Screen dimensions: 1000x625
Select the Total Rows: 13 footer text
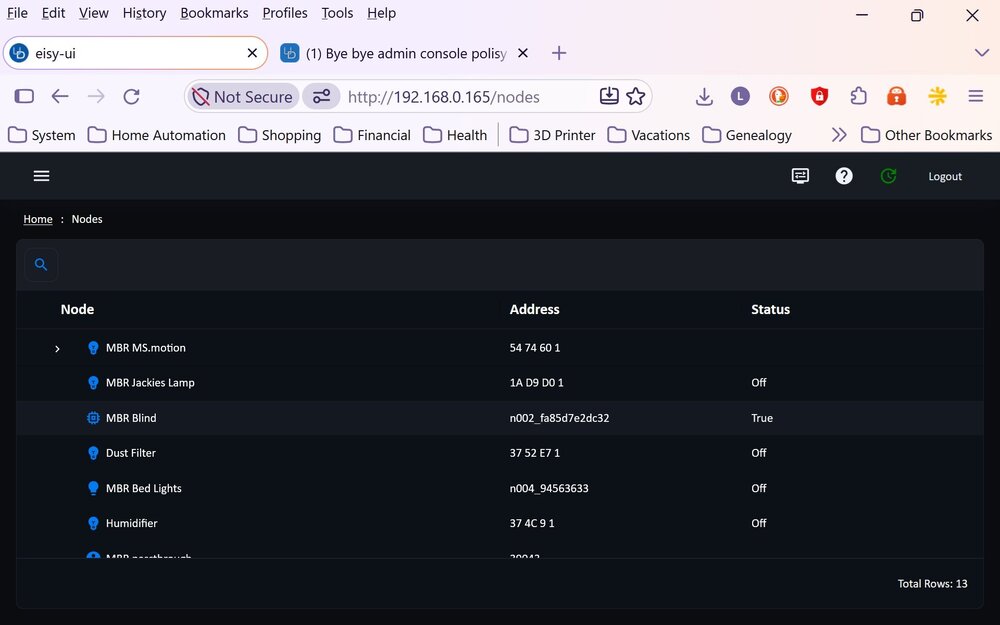pos(932,584)
